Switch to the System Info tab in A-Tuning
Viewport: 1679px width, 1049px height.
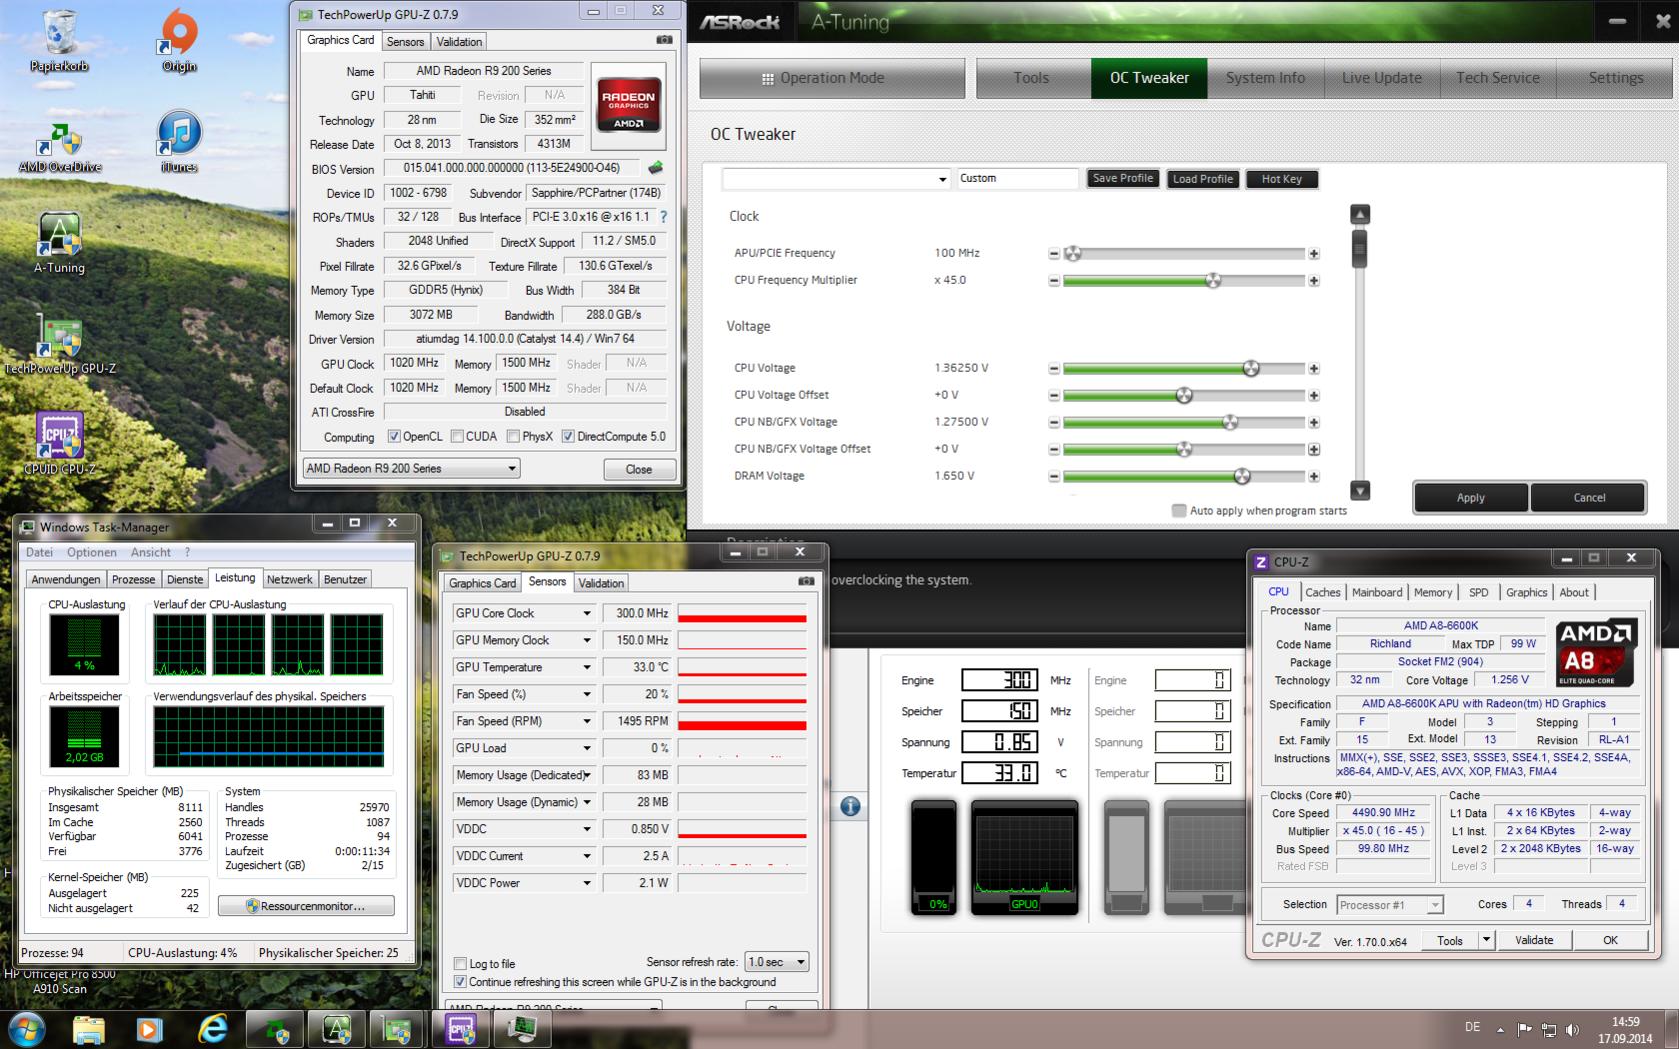(x=1265, y=78)
